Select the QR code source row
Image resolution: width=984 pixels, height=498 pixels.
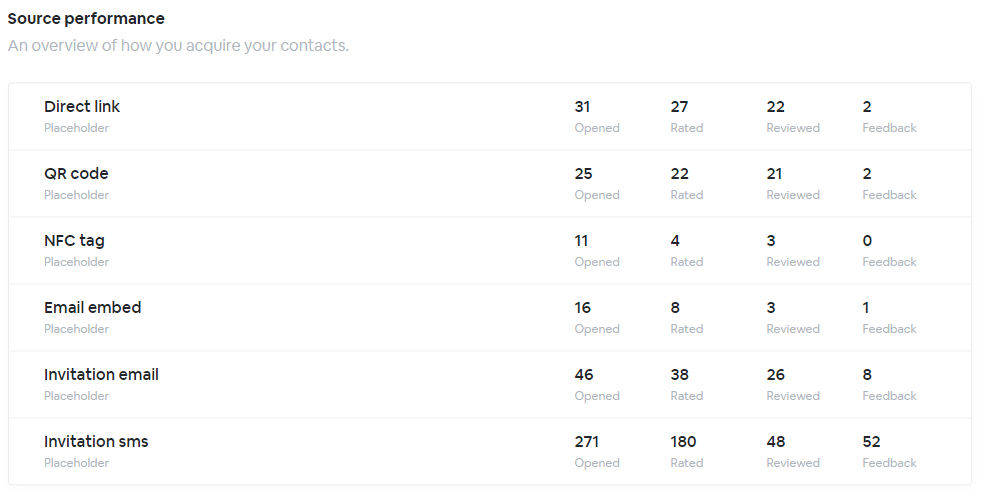pos(76,174)
